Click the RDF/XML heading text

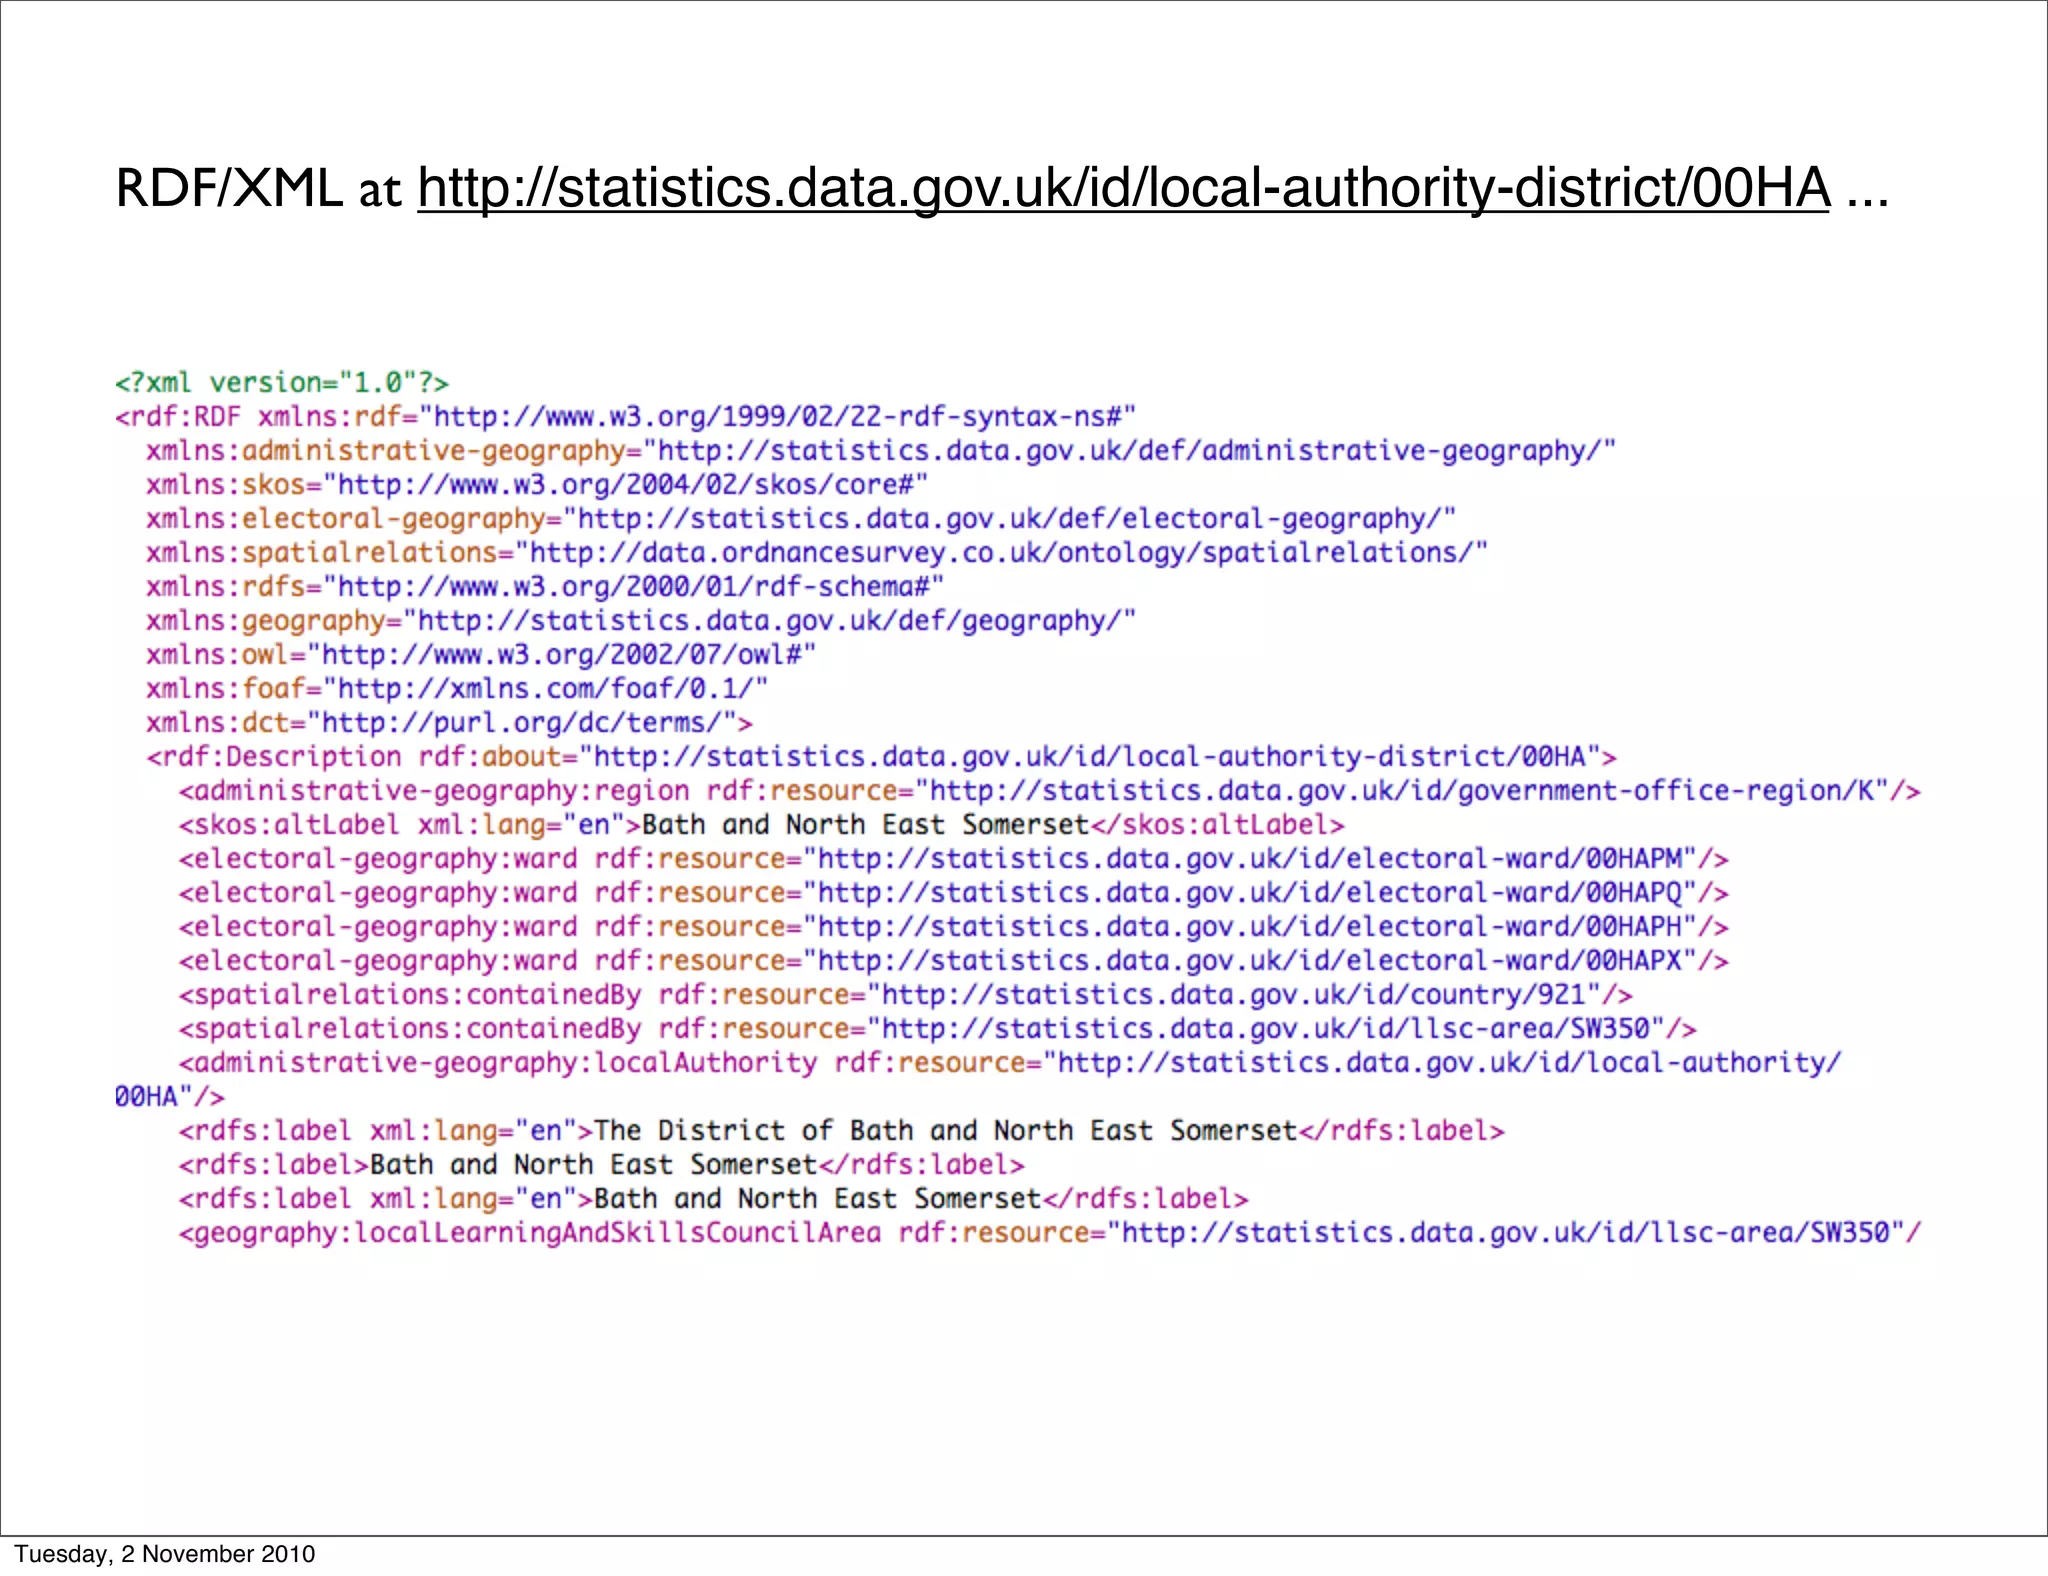(229, 188)
